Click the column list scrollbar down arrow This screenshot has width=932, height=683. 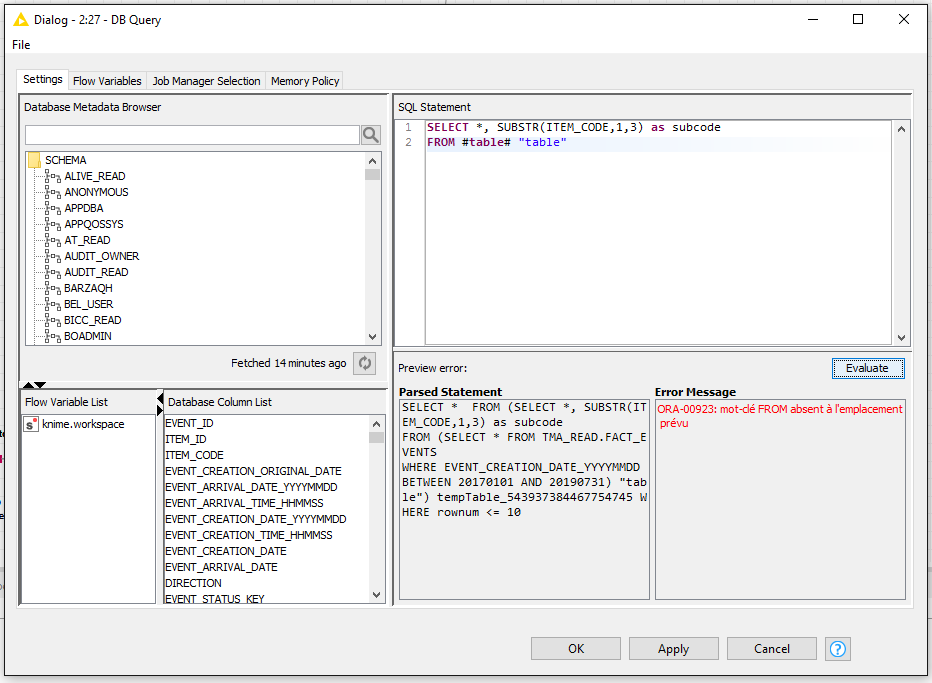point(376,595)
